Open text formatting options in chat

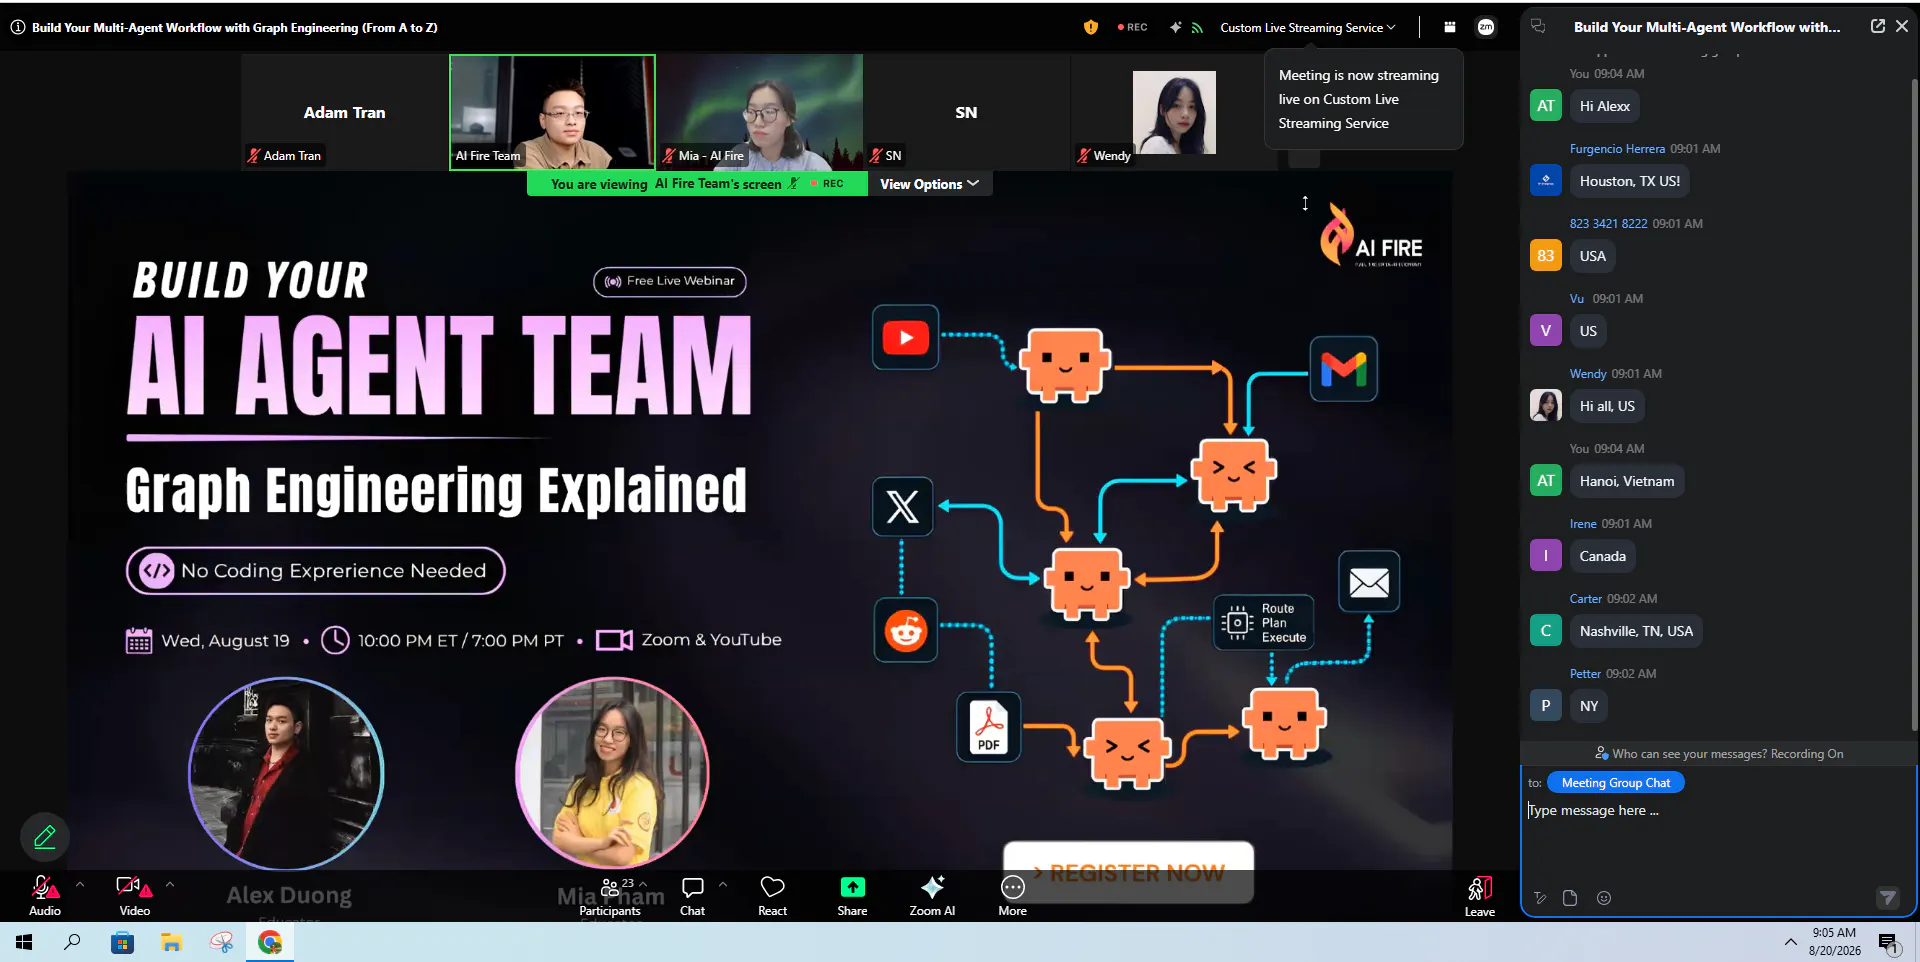coord(1540,898)
